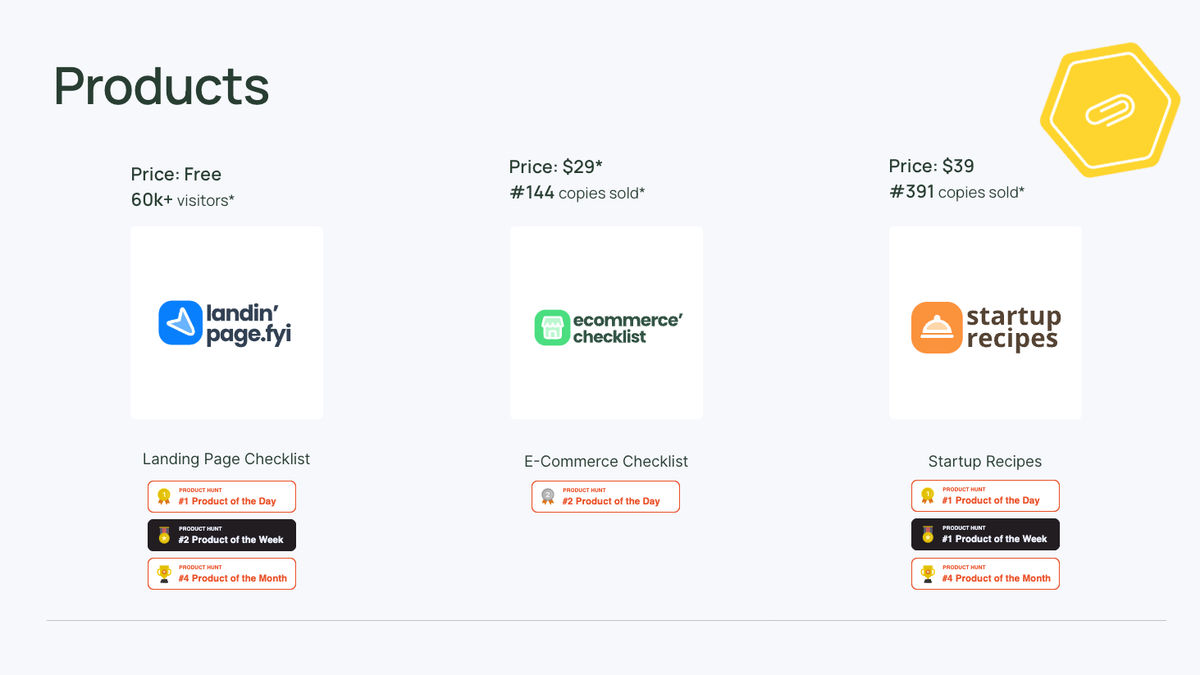Open Startup Recipes #1 Product of the Week badge
Viewport: 1200px width, 675px height.
985,534
